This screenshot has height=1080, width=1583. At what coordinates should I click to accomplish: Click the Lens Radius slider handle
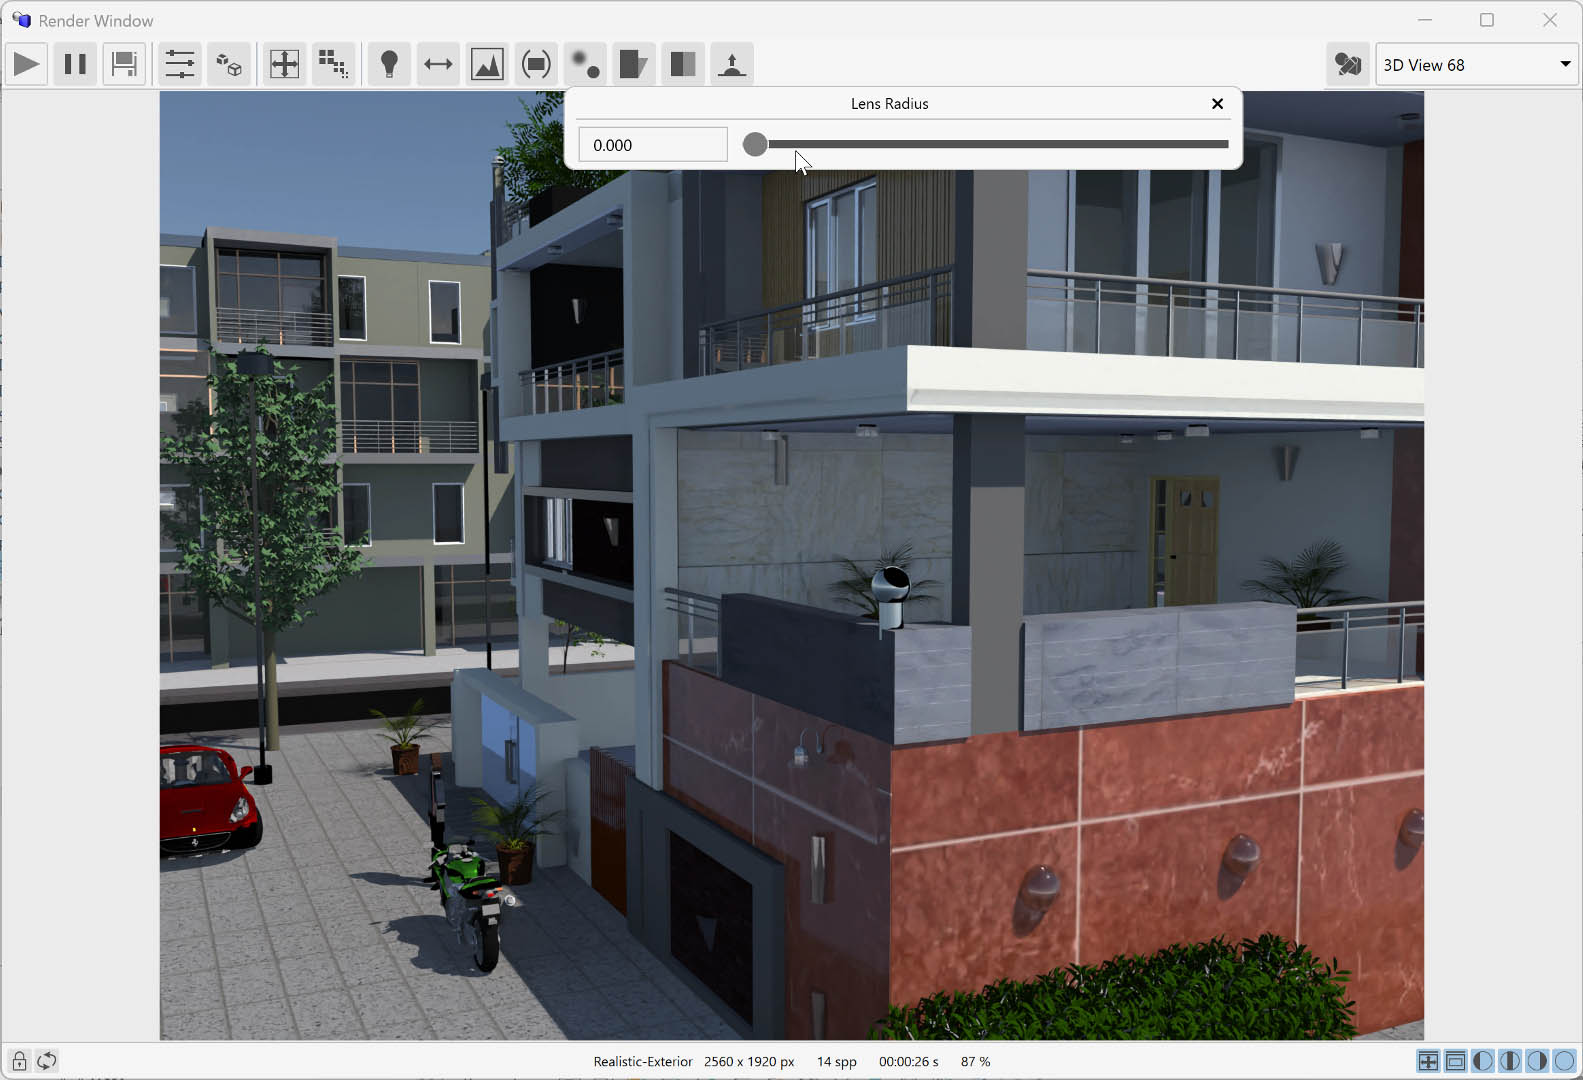755,145
